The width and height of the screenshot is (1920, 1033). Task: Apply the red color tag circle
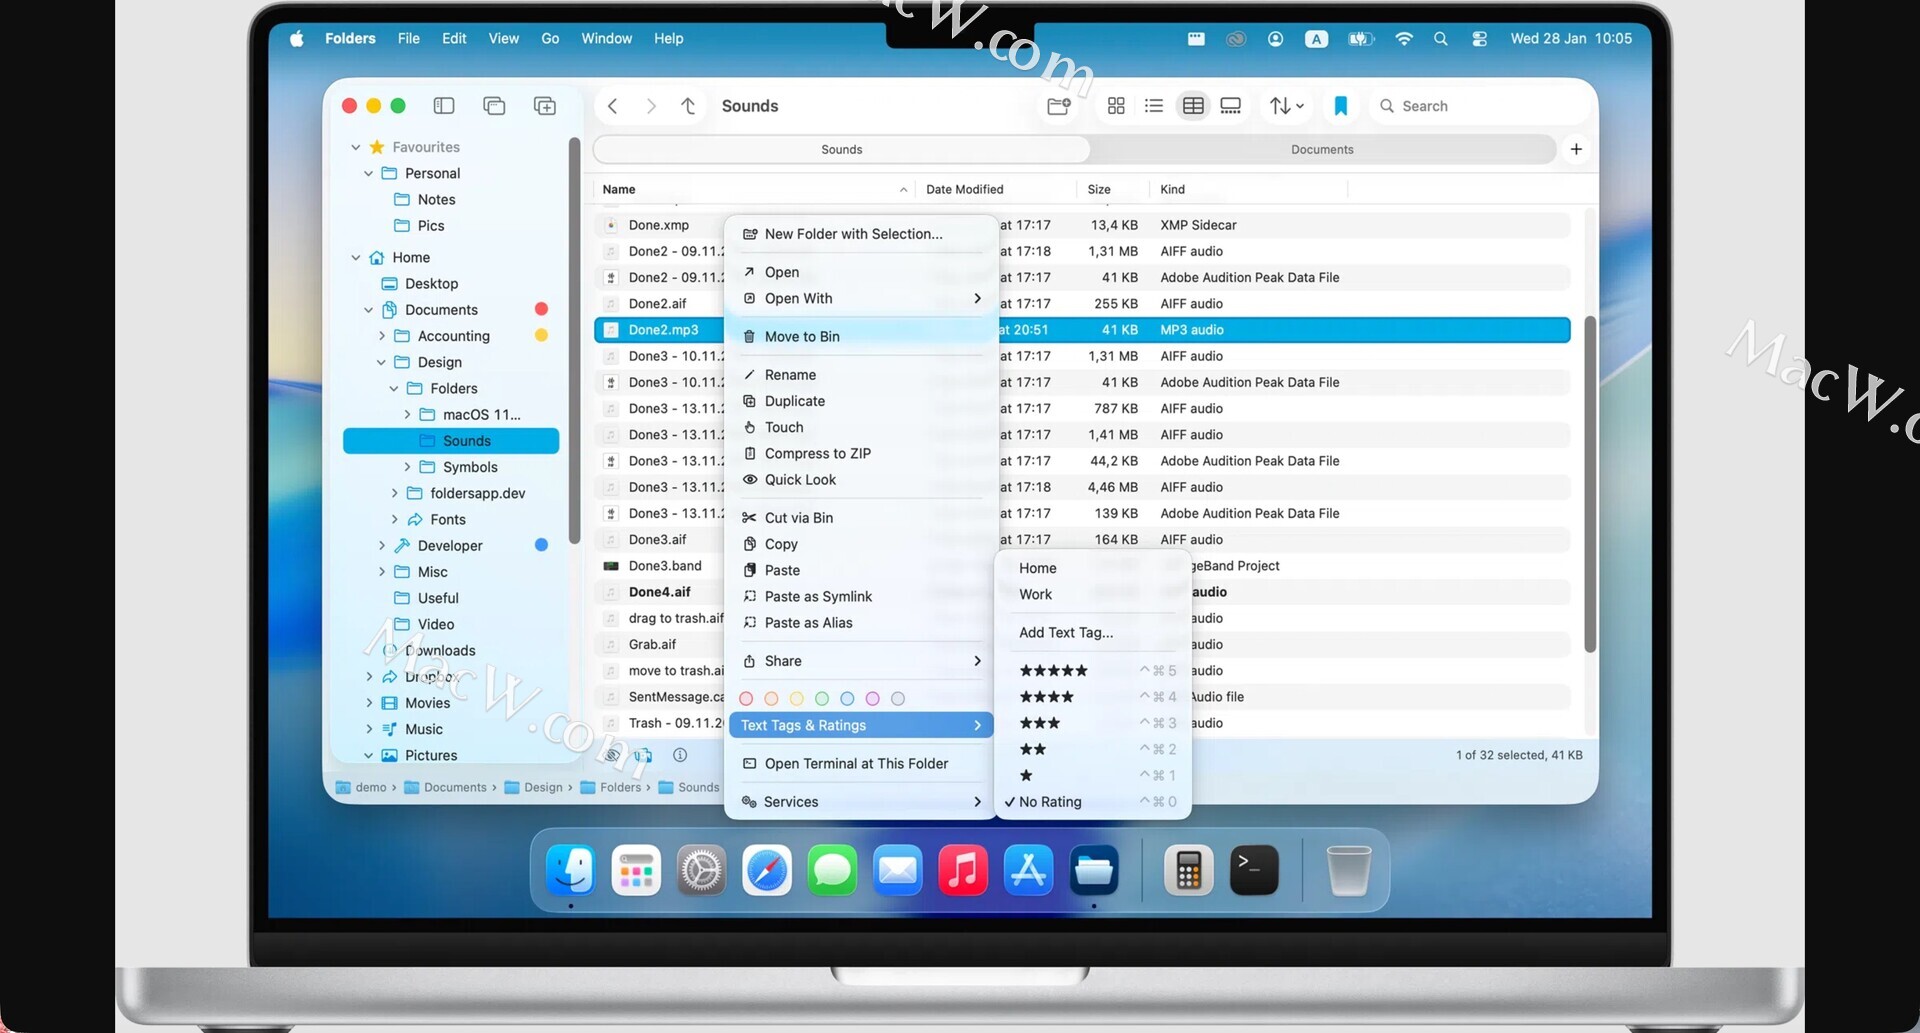(x=746, y=699)
